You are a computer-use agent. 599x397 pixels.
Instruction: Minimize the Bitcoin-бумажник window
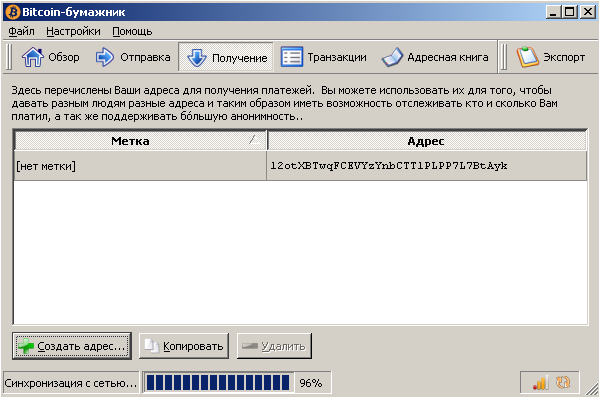tap(553, 12)
